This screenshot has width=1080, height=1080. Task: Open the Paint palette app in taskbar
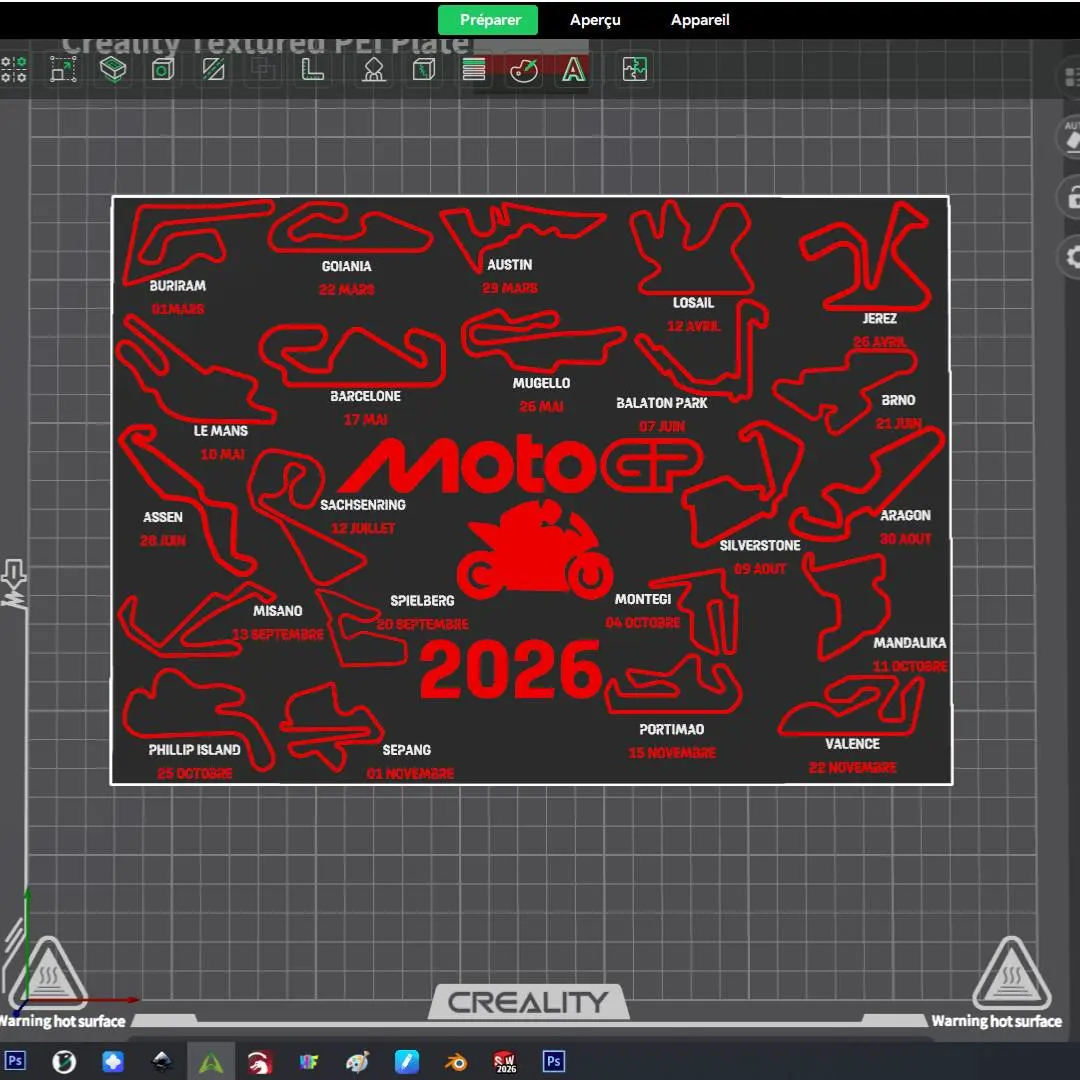[357, 1061]
